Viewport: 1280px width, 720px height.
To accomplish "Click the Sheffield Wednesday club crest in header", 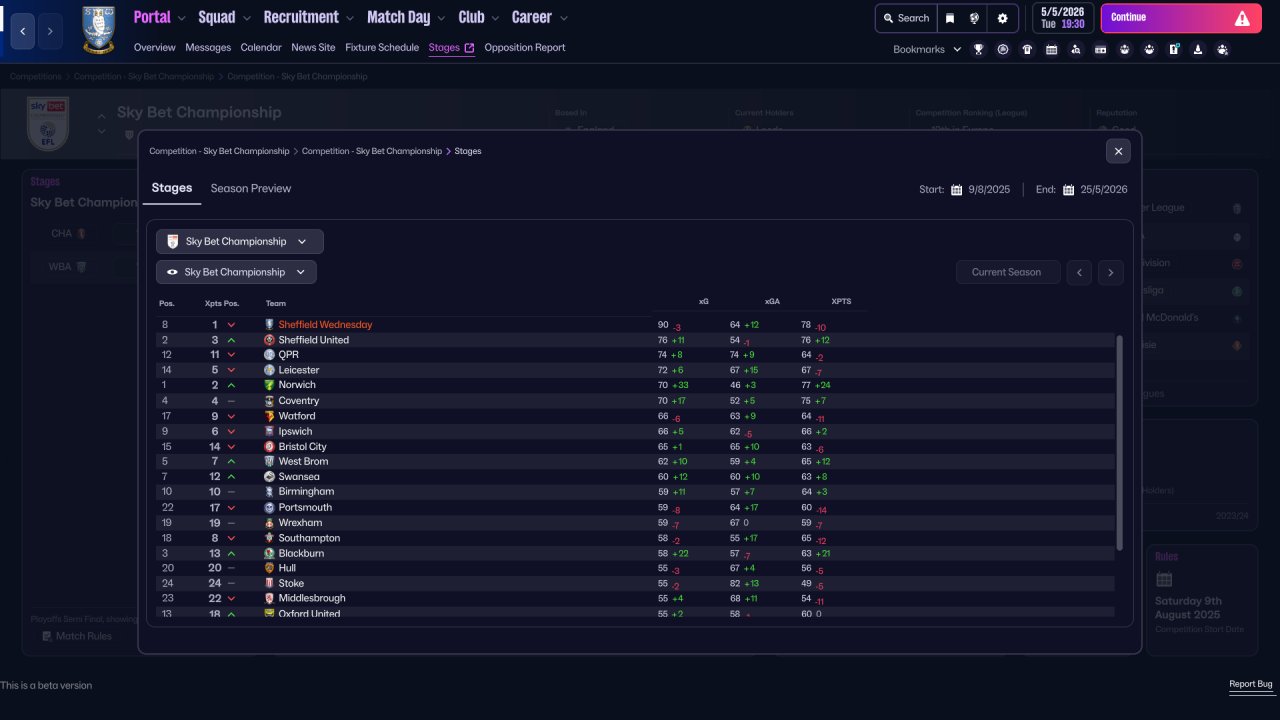I will 98,30.
